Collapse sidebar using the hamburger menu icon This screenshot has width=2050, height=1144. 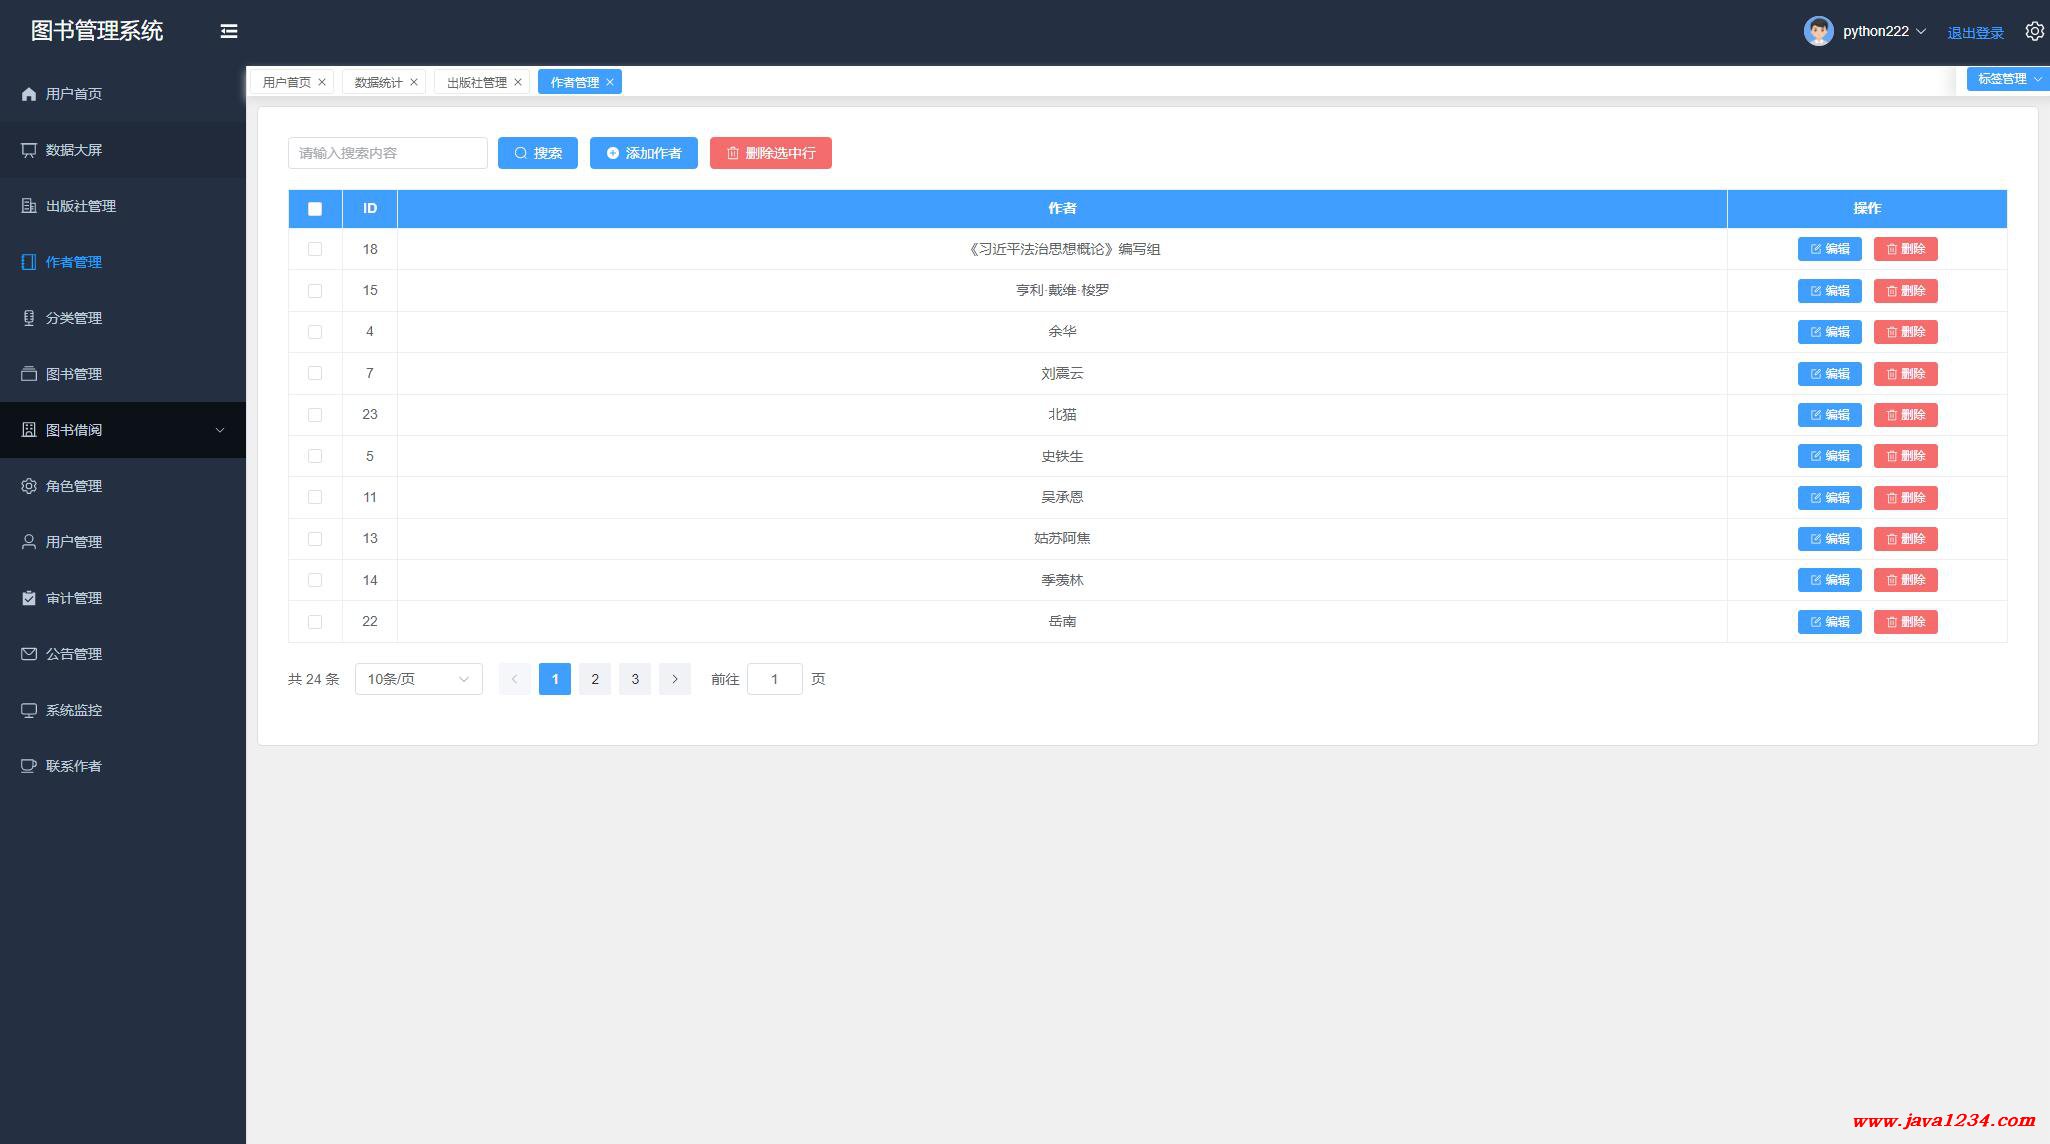pos(229,31)
